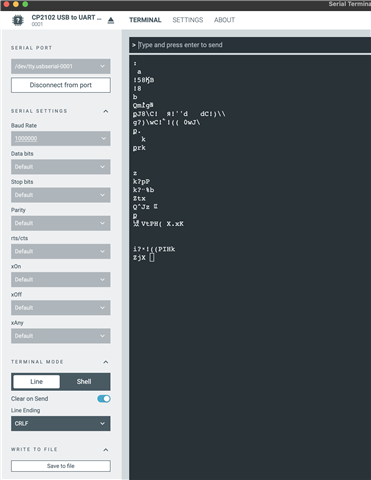Open the Parity dropdown
This screenshot has height=480, width=371.
[x=61, y=223]
